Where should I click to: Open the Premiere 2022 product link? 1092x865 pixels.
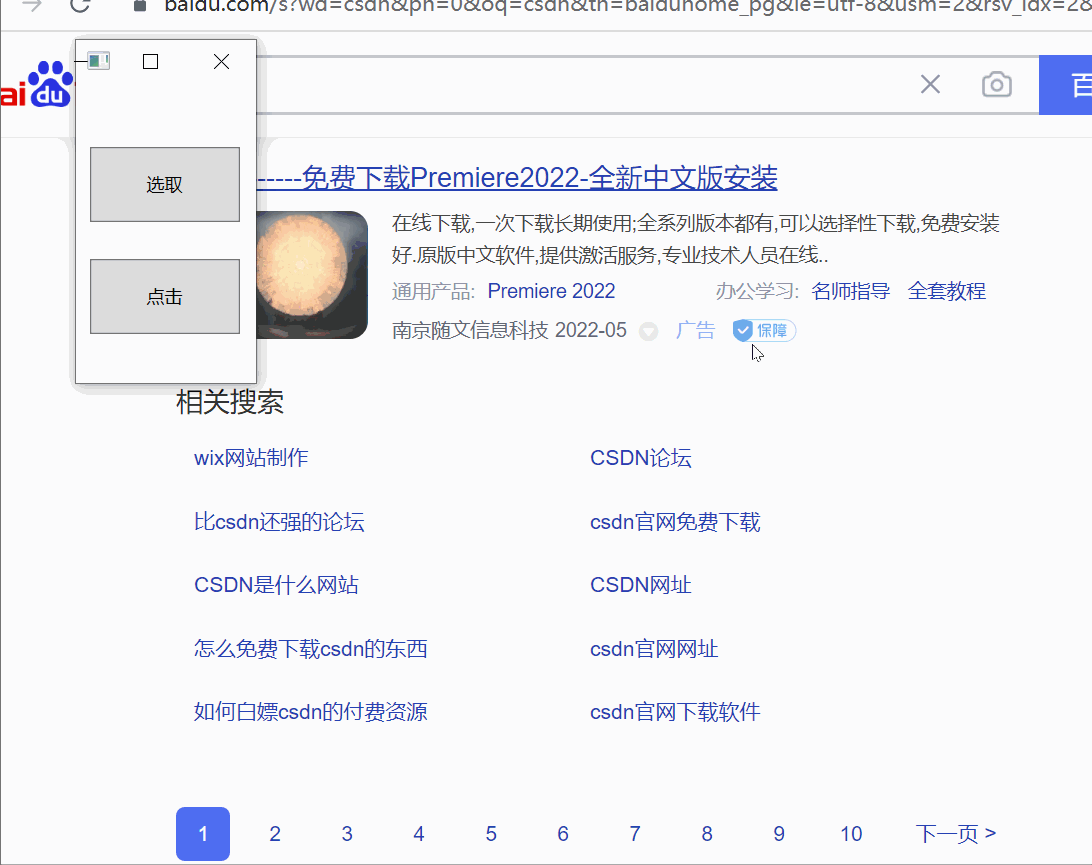551,291
